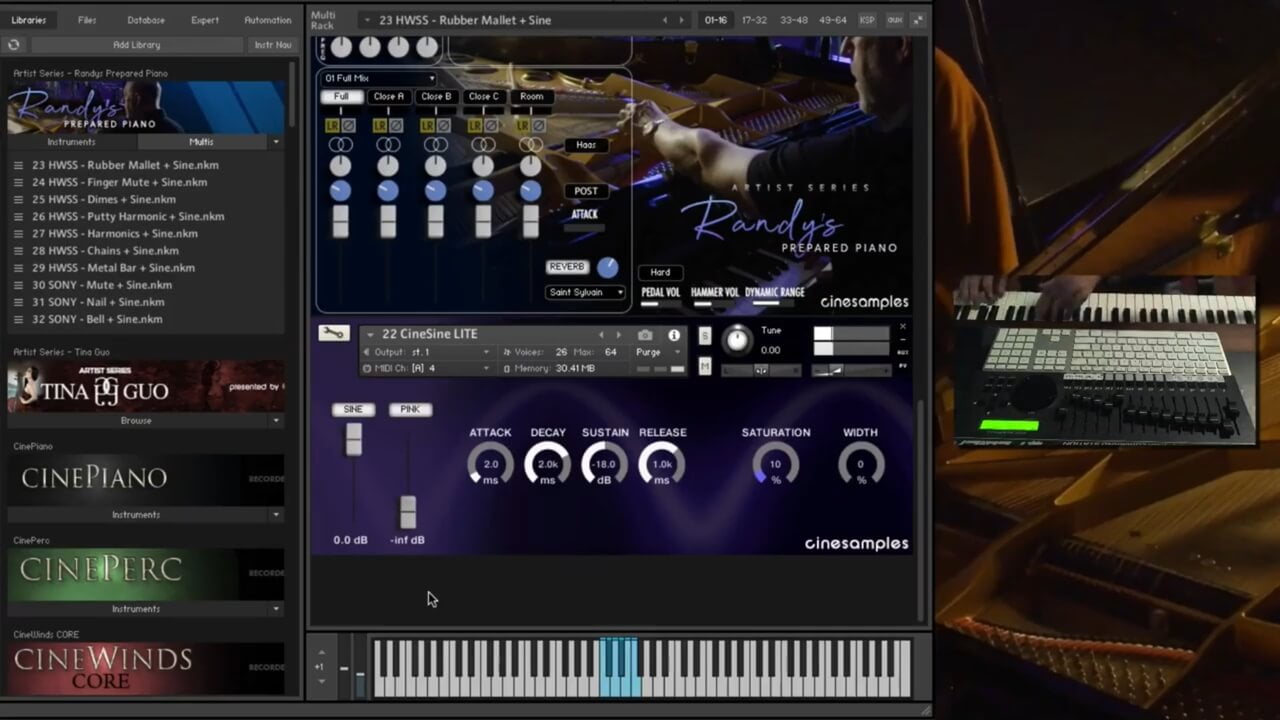Viewport: 1280px width, 720px height.
Task: Click the stereo link rings on the Full channel
Action: [341, 145]
